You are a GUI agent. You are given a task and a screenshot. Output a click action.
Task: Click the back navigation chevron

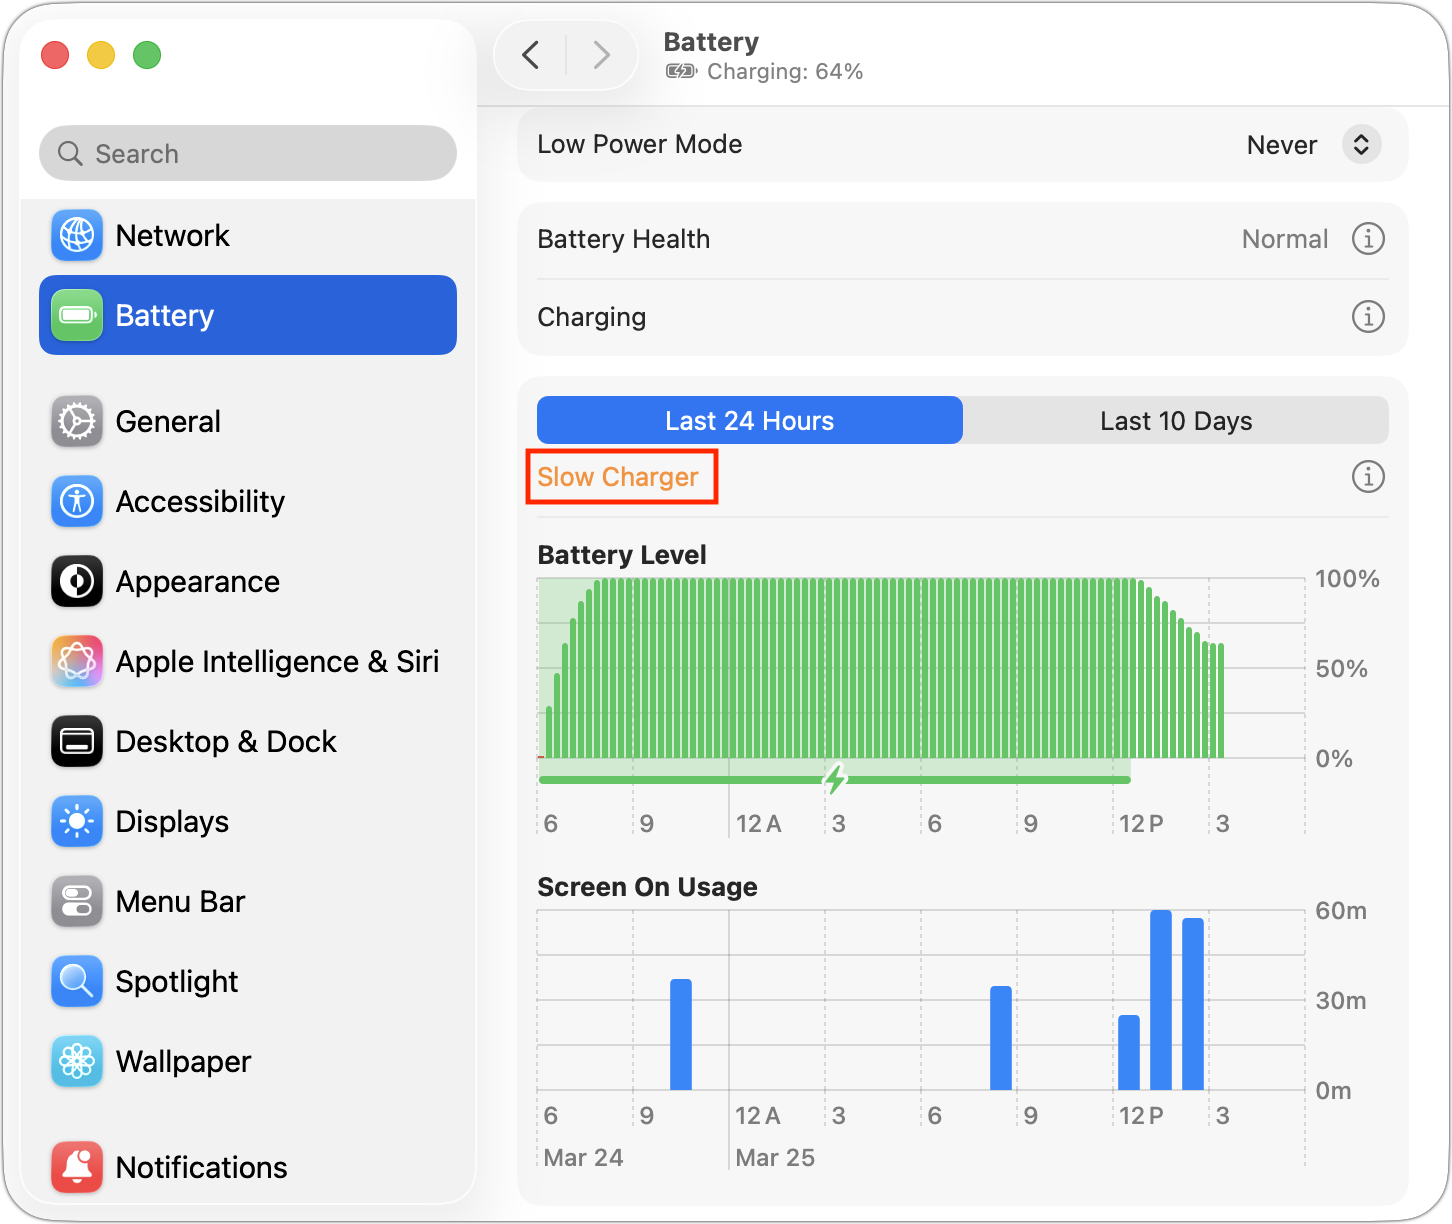tap(531, 55)
